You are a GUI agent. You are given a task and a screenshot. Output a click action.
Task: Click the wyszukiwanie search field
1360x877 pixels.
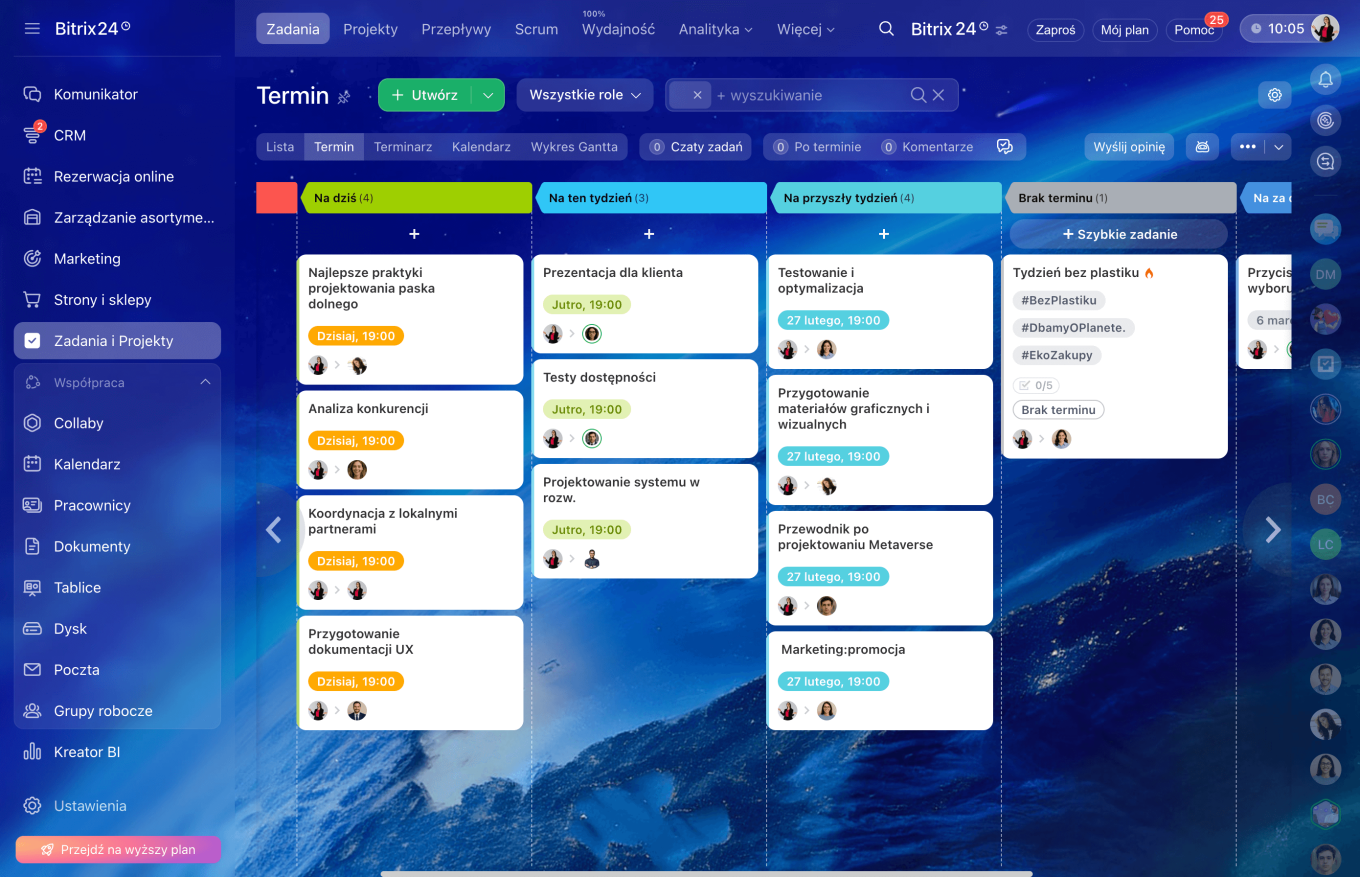coord(810,95)
